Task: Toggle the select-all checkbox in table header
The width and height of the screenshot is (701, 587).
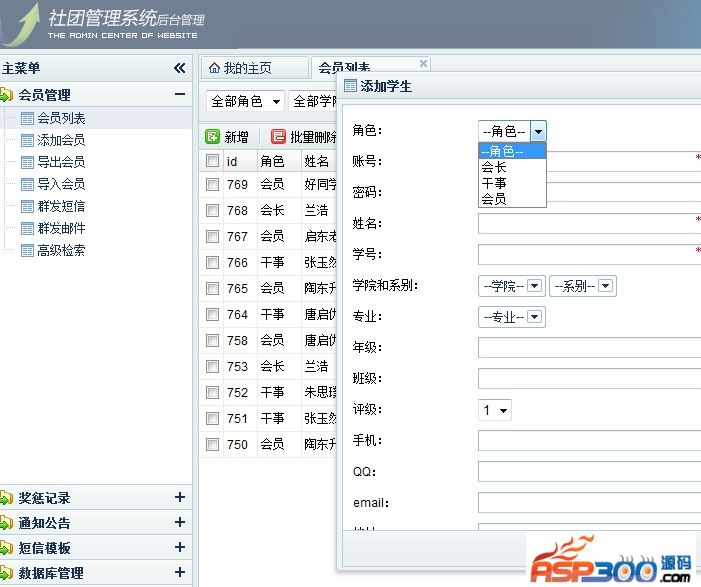Action: click(212, 160)
